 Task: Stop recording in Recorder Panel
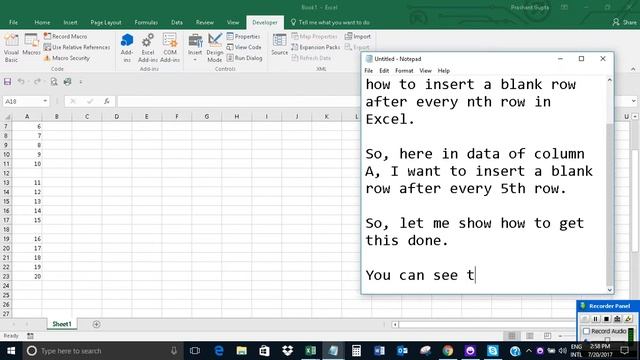coord(606,319)
